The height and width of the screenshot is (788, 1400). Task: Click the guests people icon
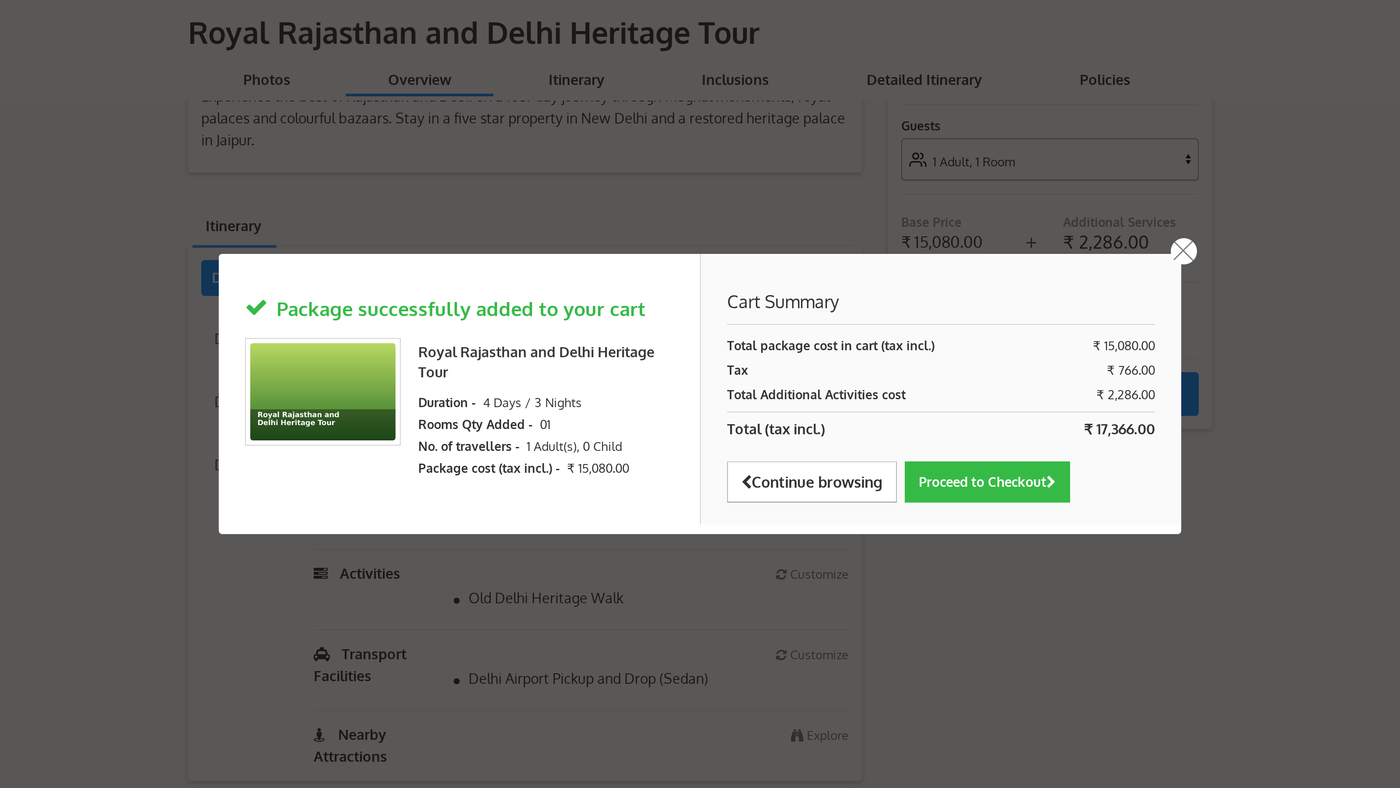pyautogui.click(x=918, y=159)
